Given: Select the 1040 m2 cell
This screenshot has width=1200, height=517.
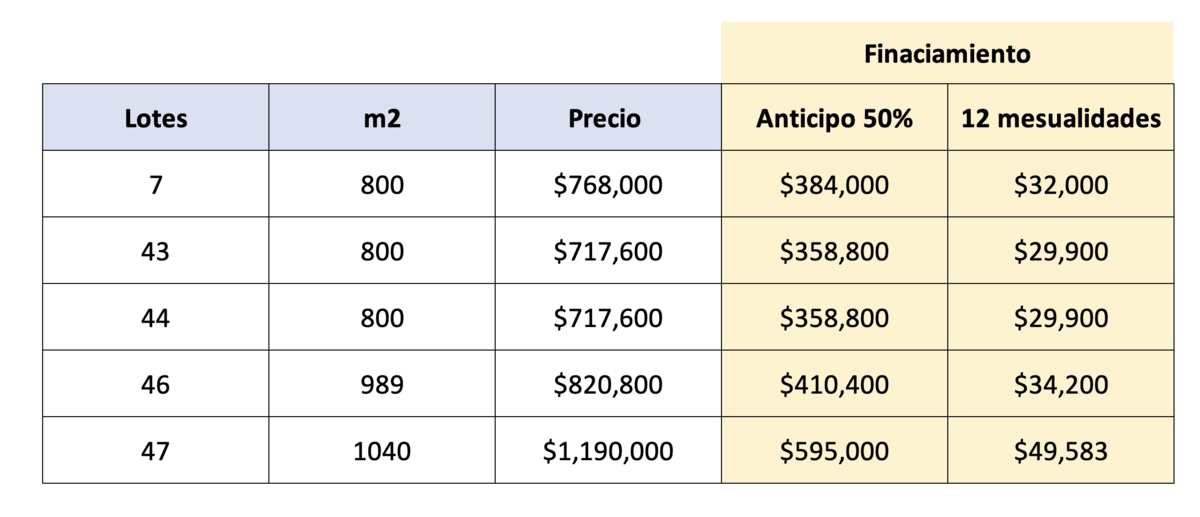Looking at the screenshot, I should tap(382, 451).
